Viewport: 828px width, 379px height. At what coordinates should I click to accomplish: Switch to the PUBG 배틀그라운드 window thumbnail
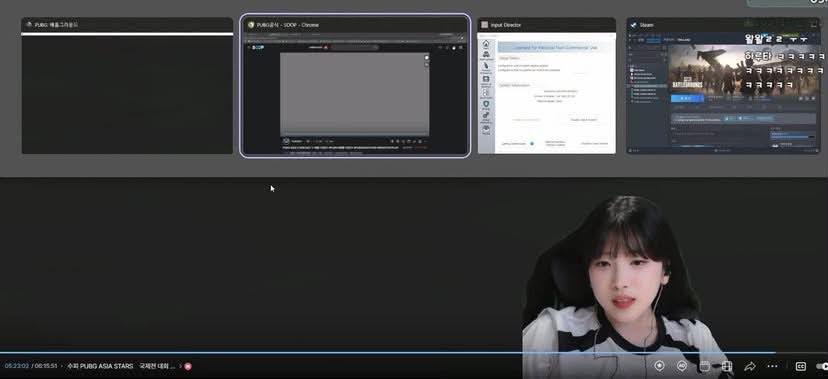coord(127,86)
